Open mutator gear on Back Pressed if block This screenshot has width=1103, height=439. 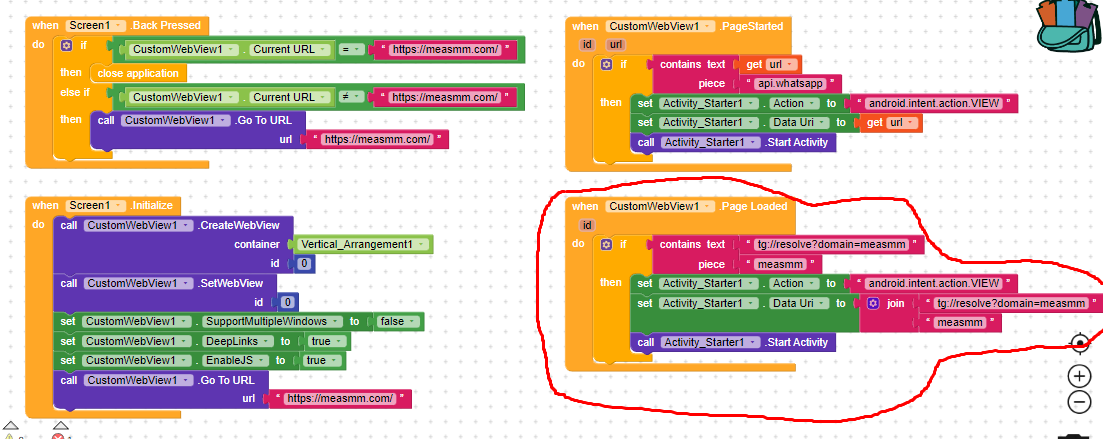click(x=66, y=46)
